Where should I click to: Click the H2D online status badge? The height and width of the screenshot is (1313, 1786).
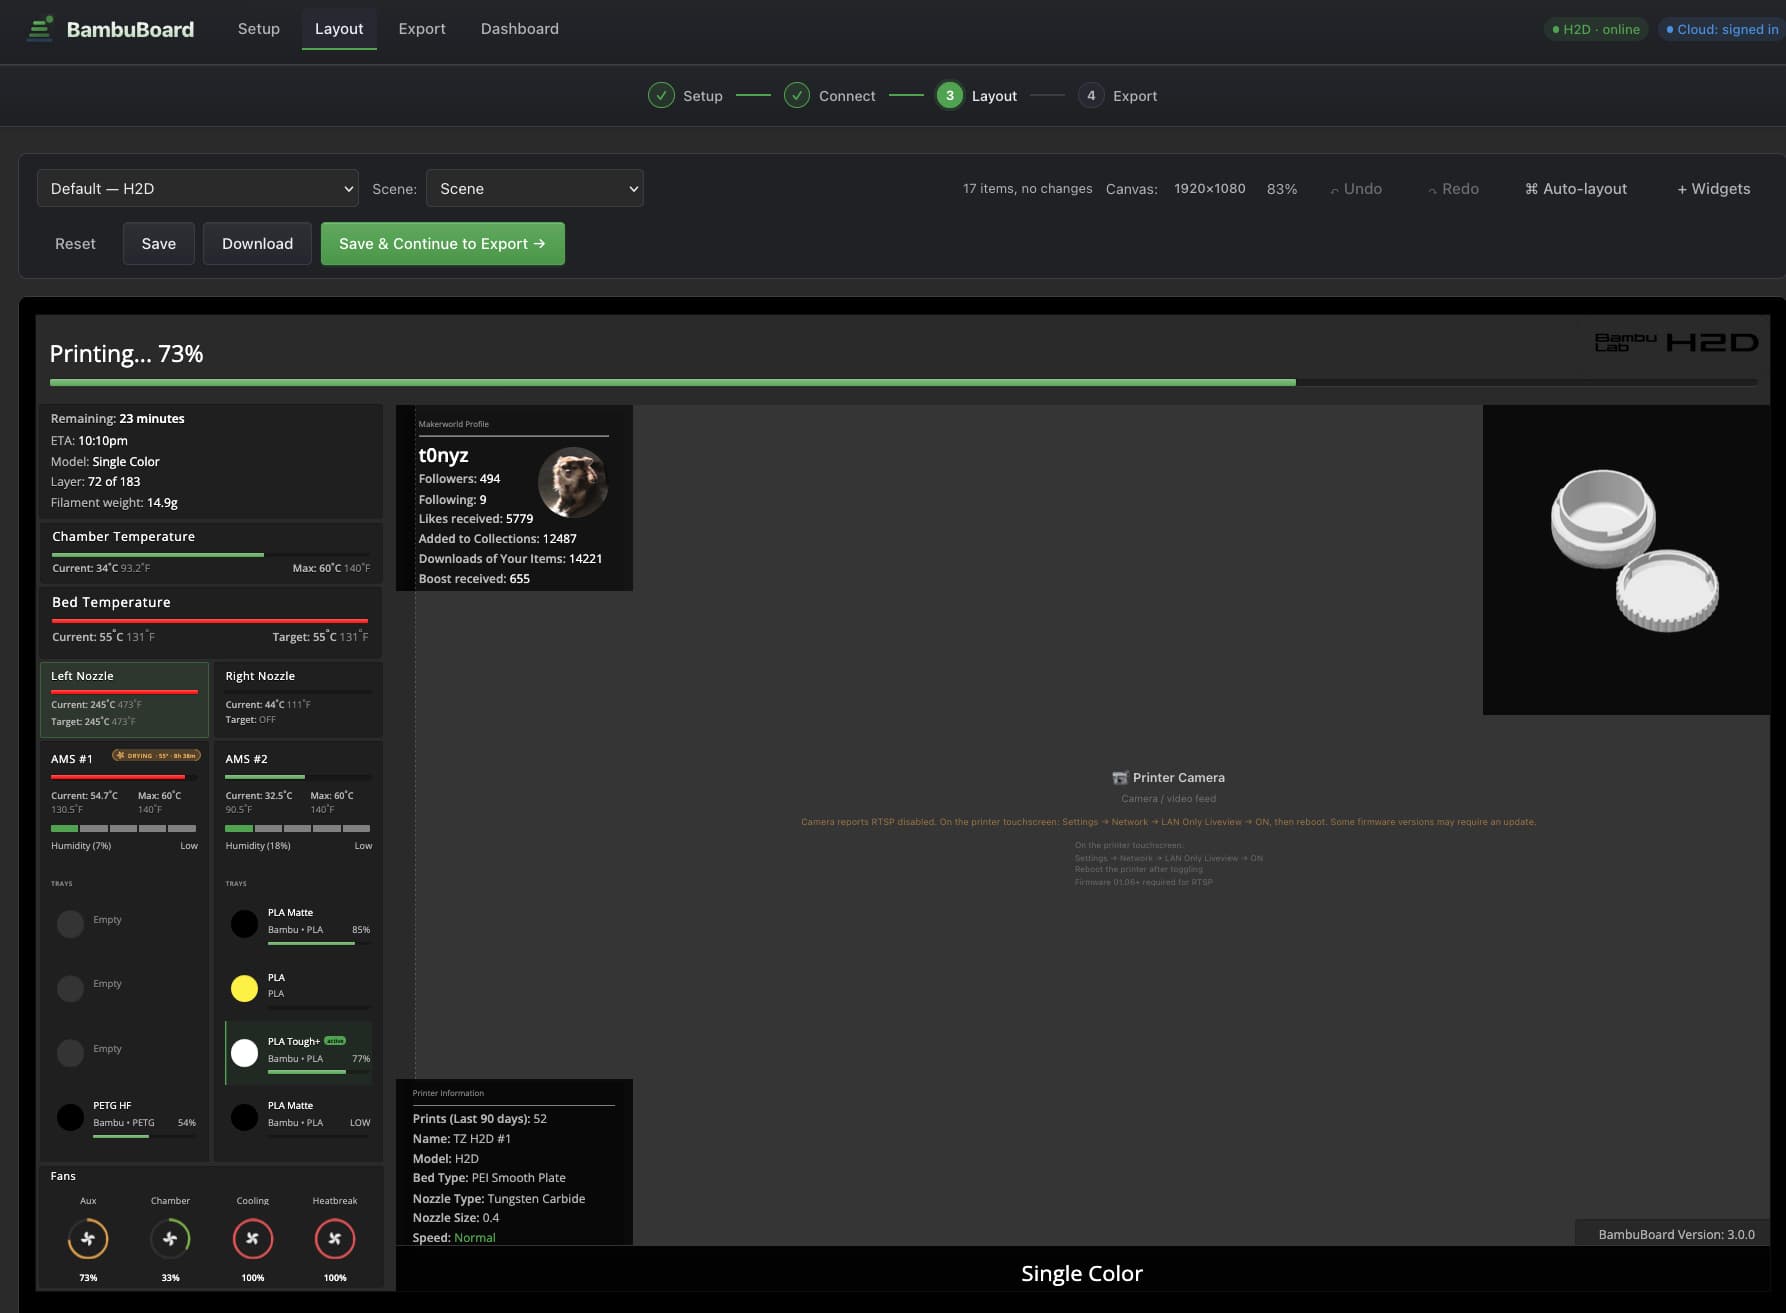1596,29
